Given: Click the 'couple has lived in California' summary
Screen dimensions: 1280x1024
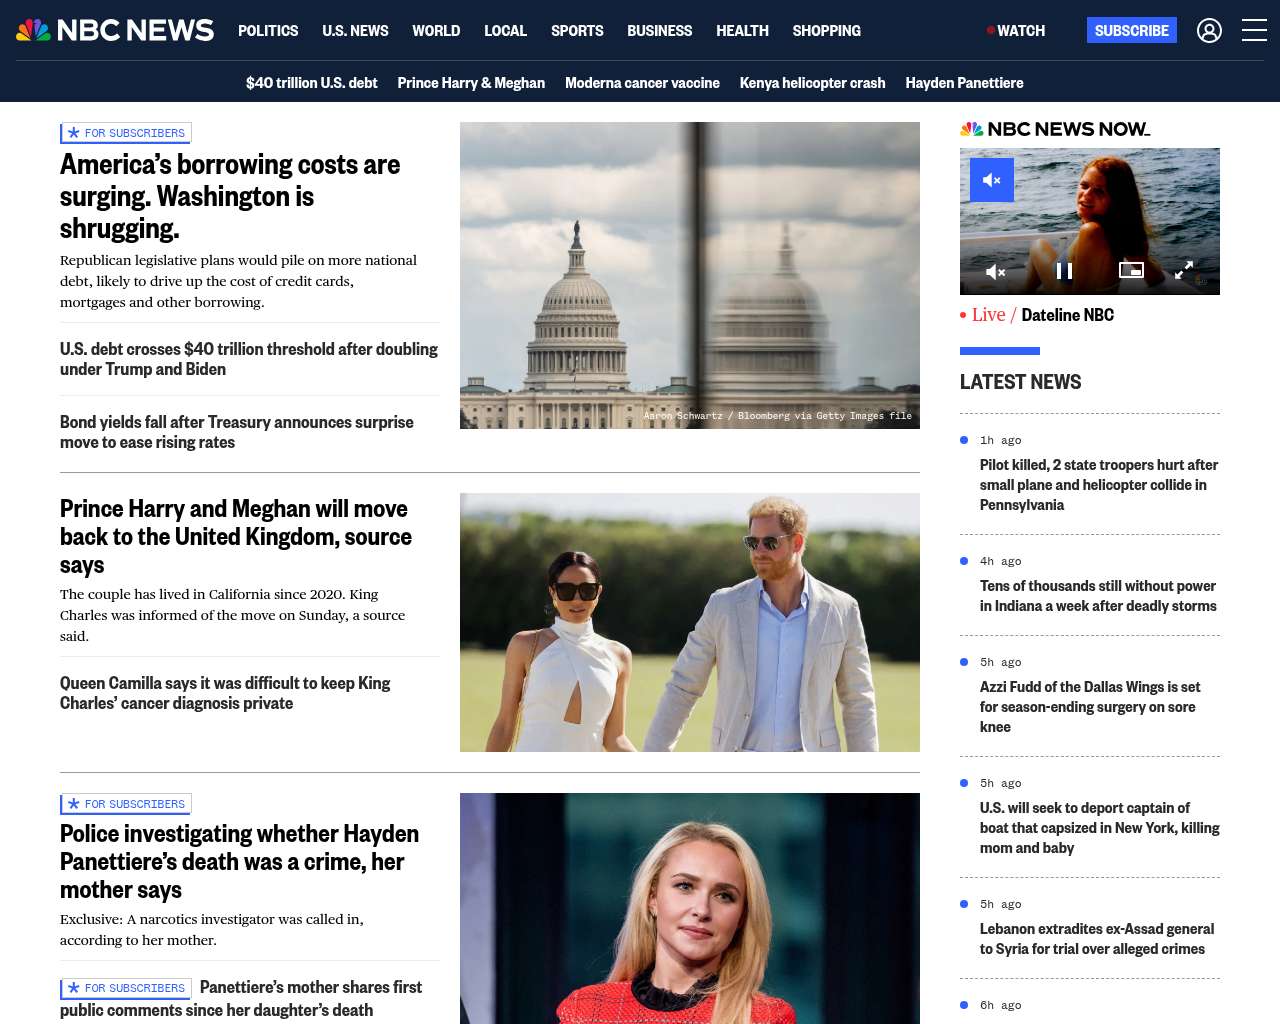Looking at the screenshot, I should point(232,615).
